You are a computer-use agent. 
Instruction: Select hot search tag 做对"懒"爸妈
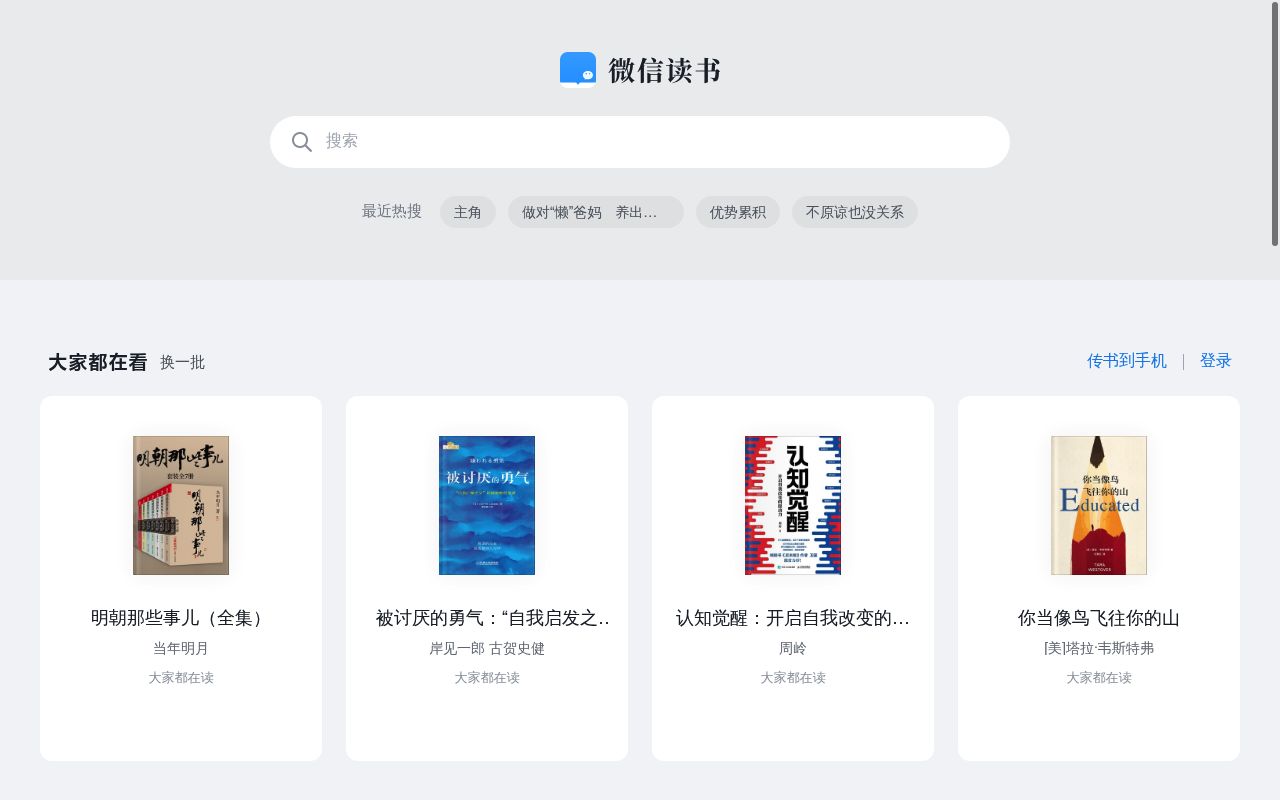[x=596, y=212]
